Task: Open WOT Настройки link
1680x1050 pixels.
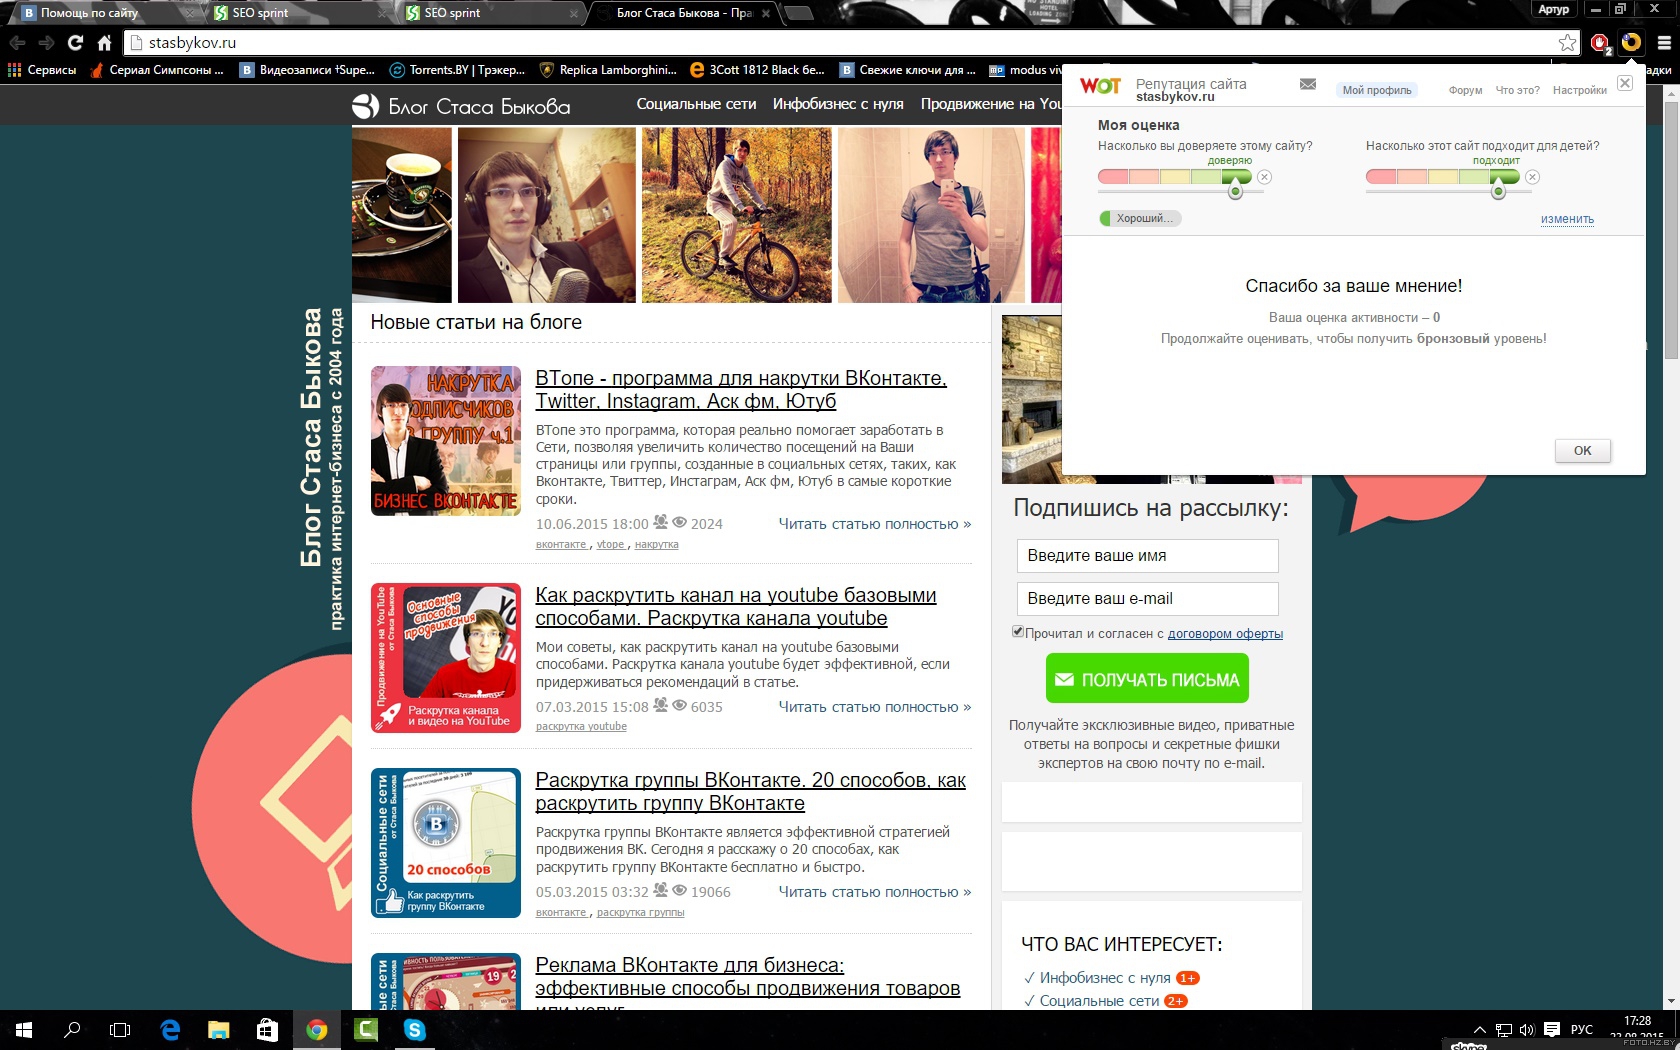Action: click(x=1579, y=90)
